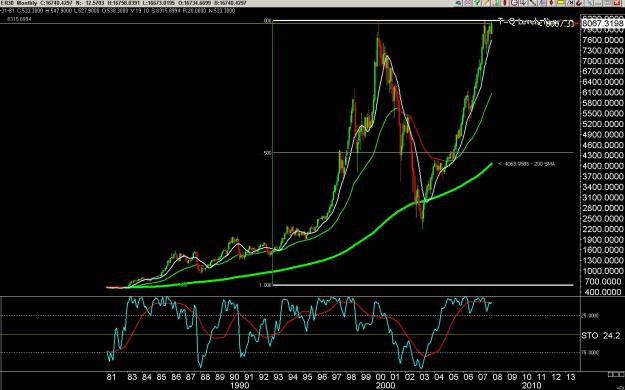The image size is (625, 390).
Task: Click the red magnet snap icon
Action: 579,3
